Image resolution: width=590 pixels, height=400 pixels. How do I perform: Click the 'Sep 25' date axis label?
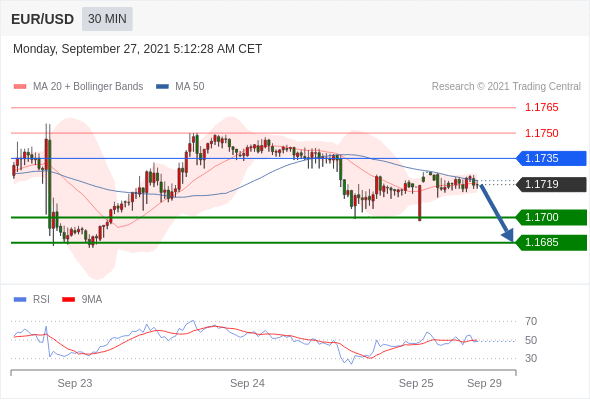coord(416,383)
